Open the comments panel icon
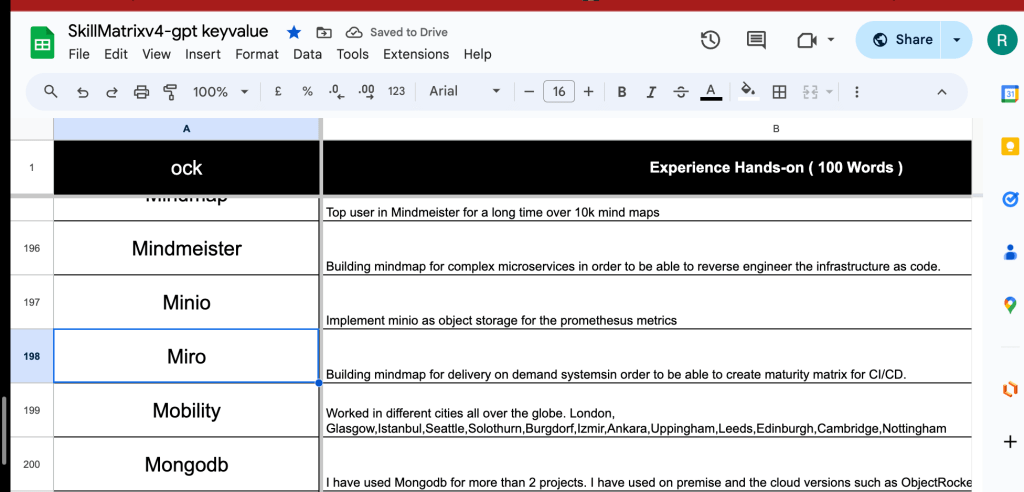The width and height of the screenshot is (1024, 492). (x=756, y=40)
